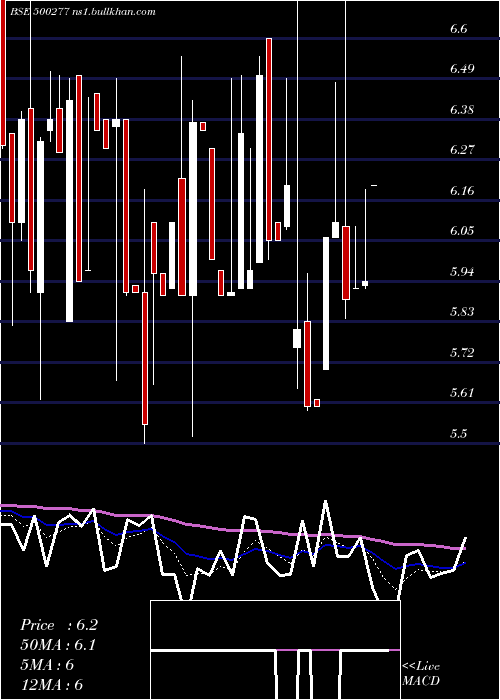Click the Price : 6.2 readout
This screenshot has width=500, height=700.
click(x=58, y=625)
